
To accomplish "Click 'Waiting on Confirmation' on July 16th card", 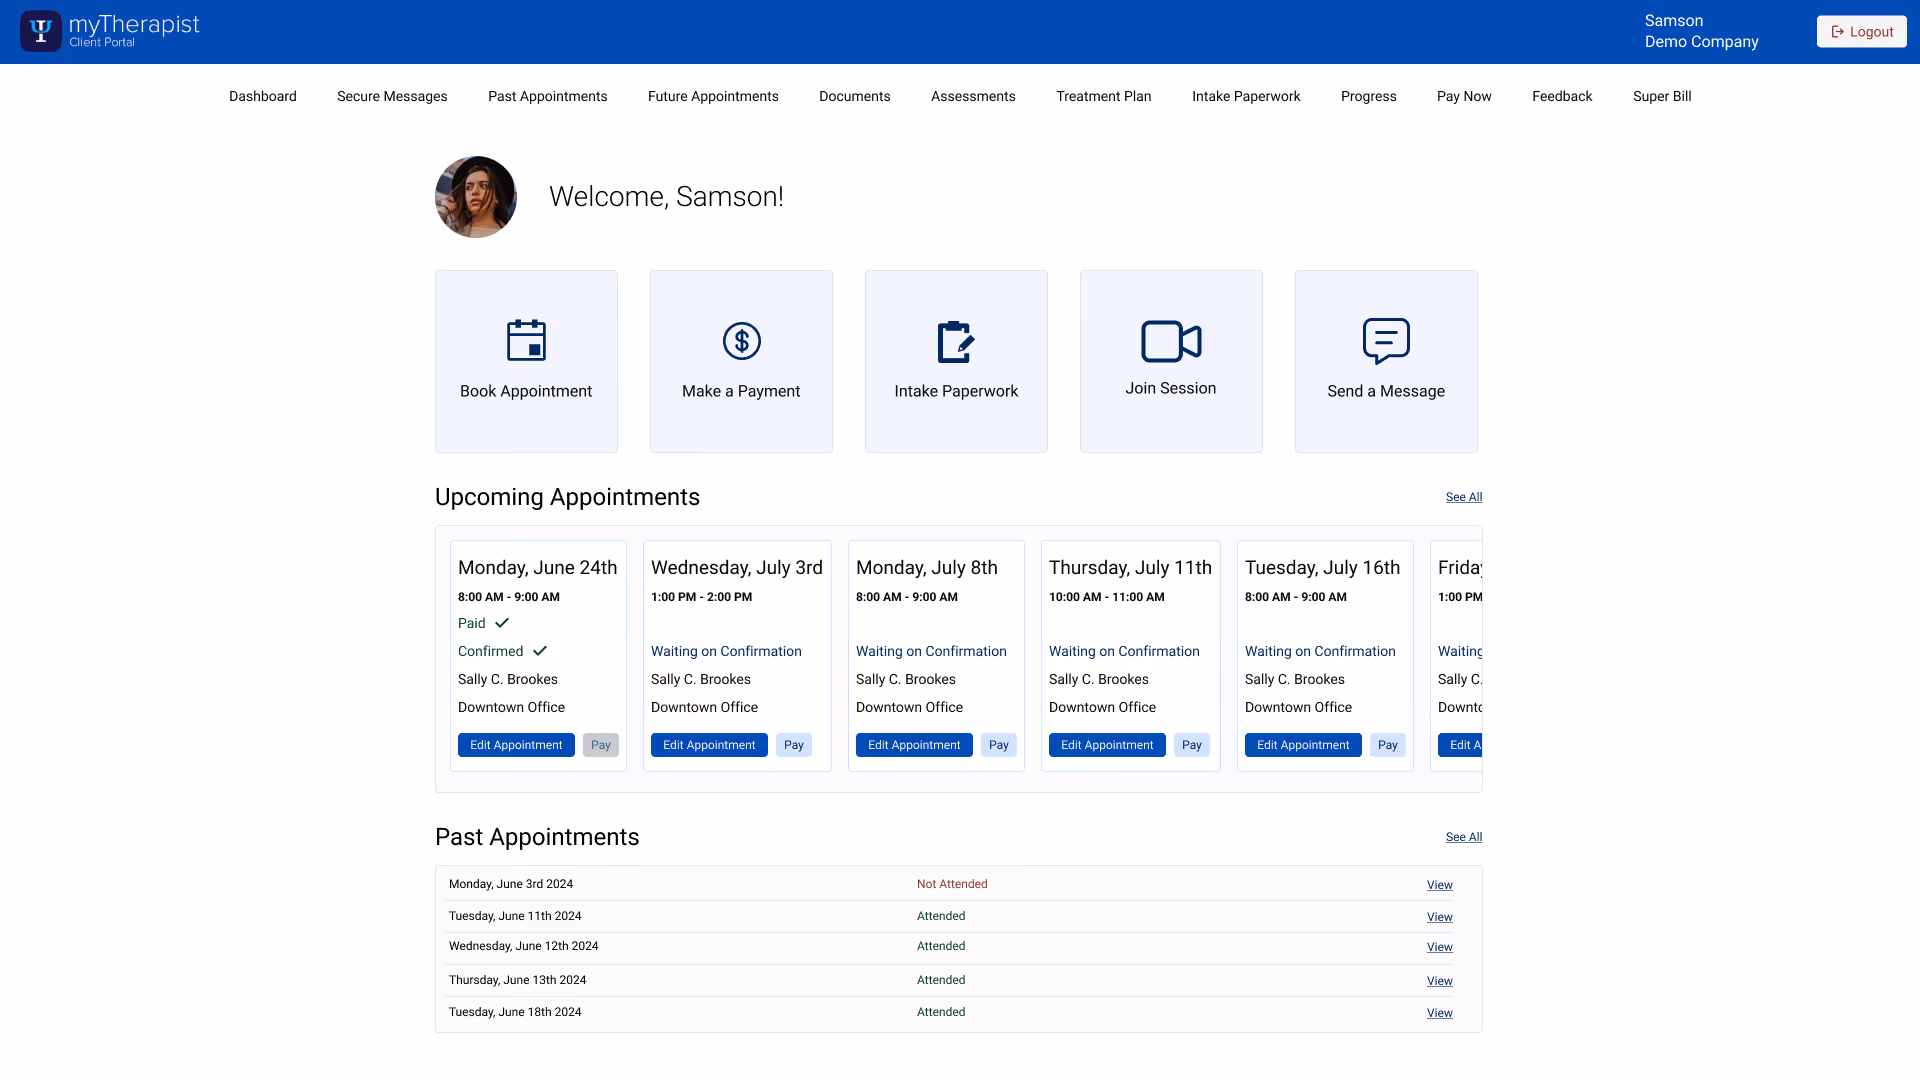I will pyautogui.click(x=1320, y=651).
